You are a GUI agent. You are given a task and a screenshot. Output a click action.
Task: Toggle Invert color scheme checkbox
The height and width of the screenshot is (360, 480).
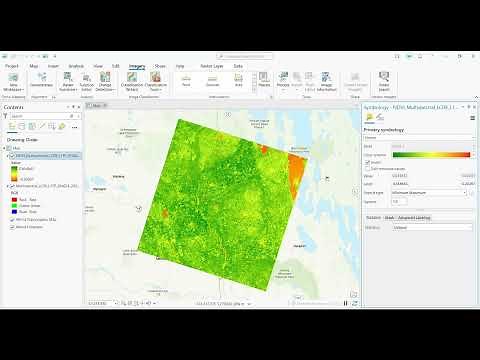coord(367,162)
